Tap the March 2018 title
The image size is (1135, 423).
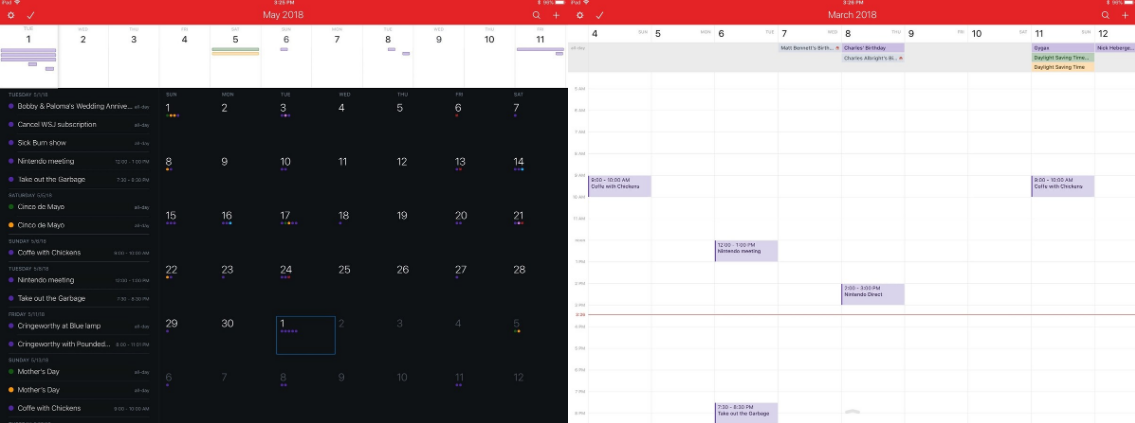pyautogui.click(x=852, y=15)
